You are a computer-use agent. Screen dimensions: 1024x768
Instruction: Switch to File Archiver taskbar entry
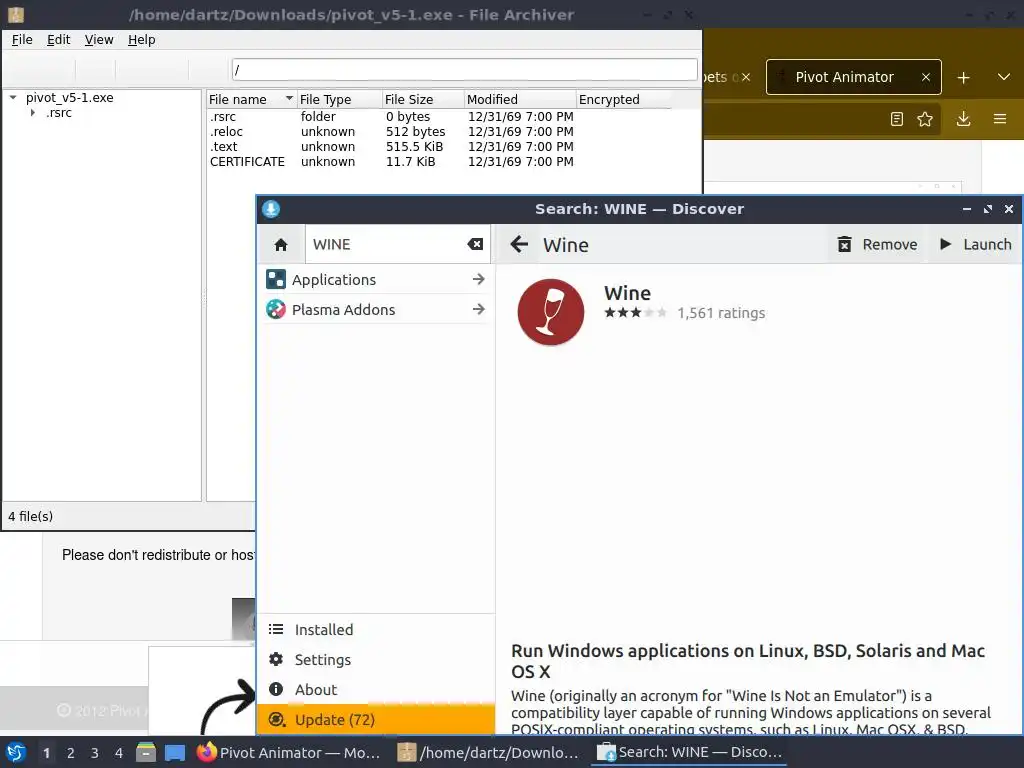click(x=488, y=753)
